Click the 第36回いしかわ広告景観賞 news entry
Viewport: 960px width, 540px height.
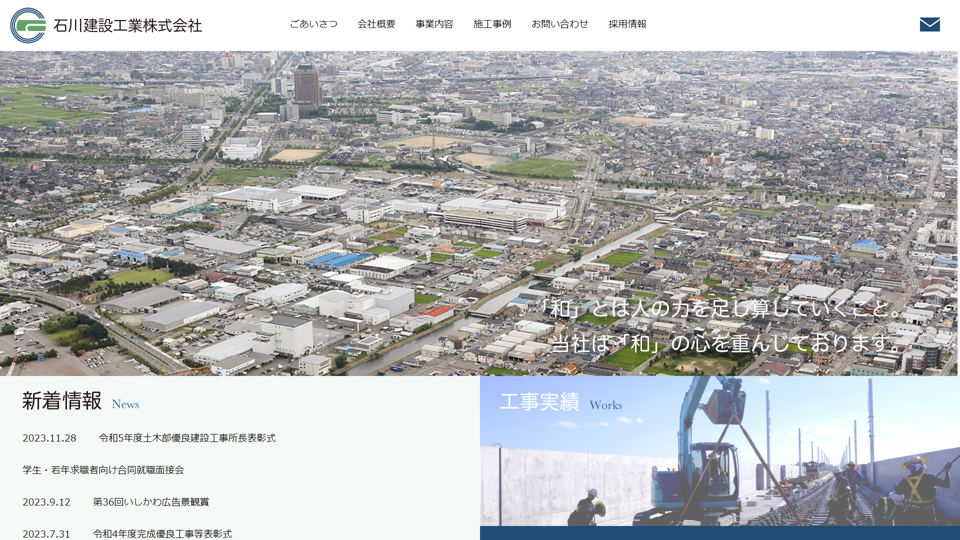point(151,502)
